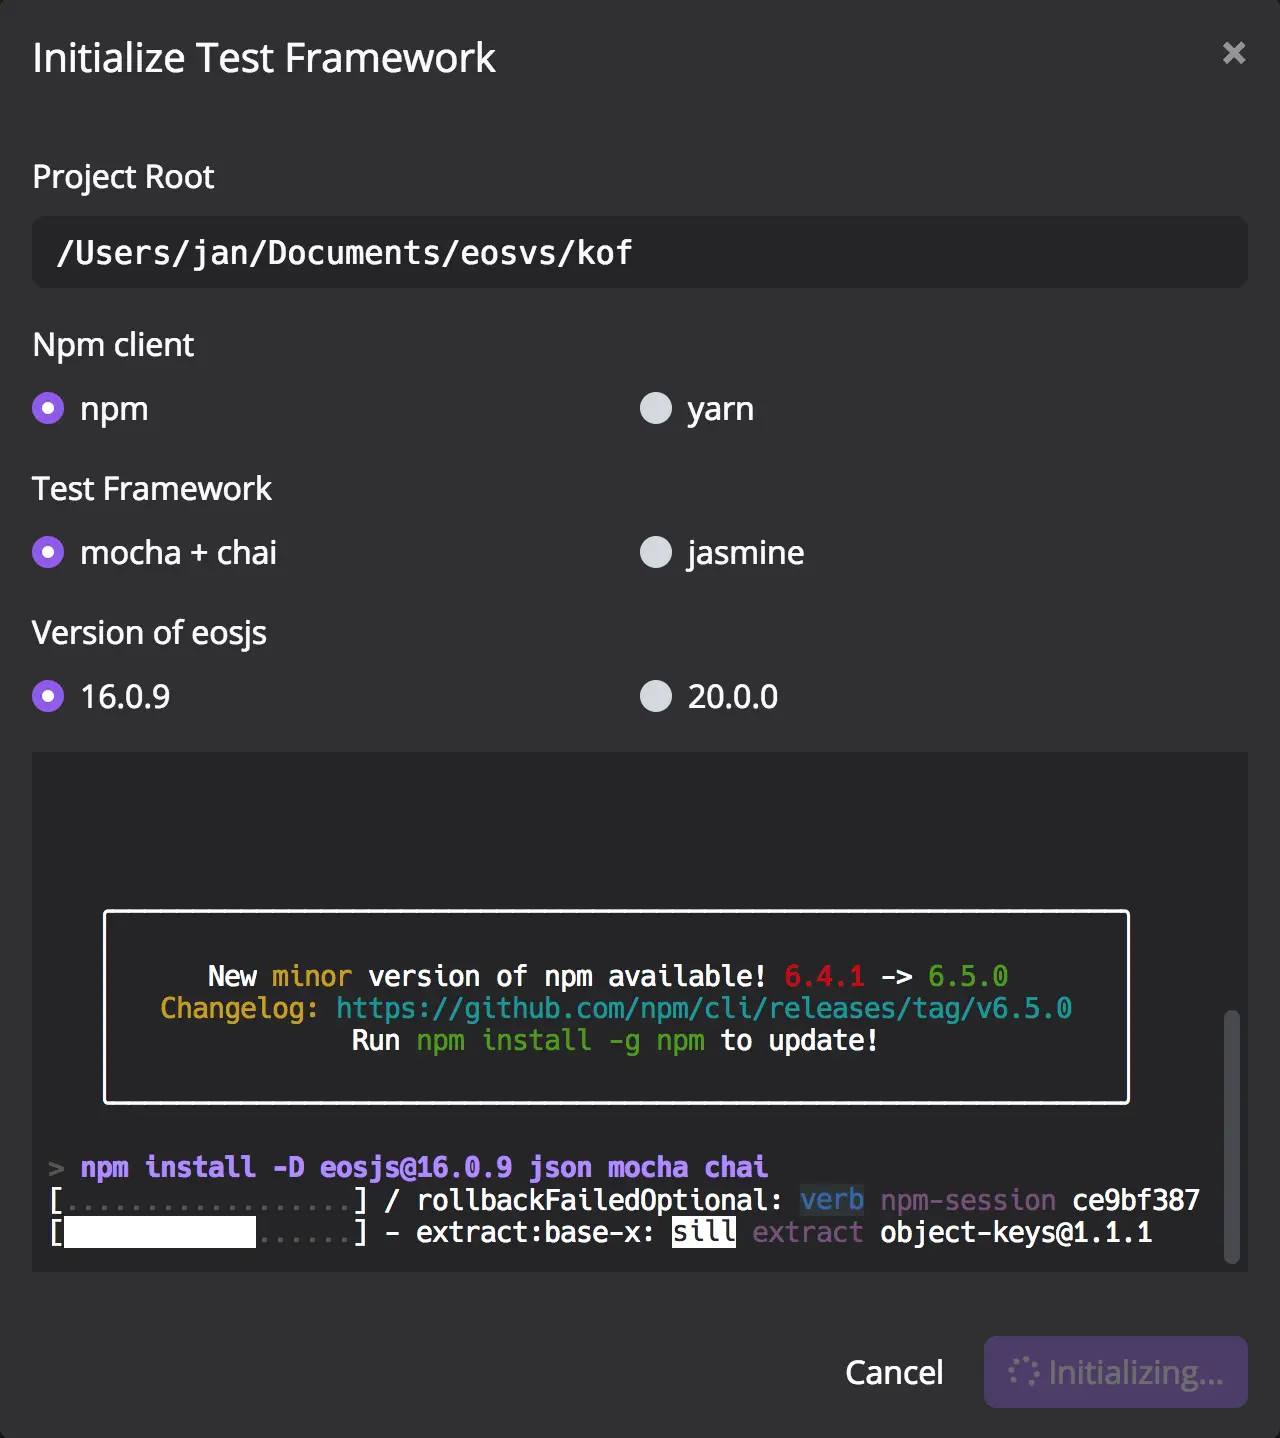Select the npm client radio button
The image size is (1280, 1438).
pyautogui.click(x=48, y=408)
